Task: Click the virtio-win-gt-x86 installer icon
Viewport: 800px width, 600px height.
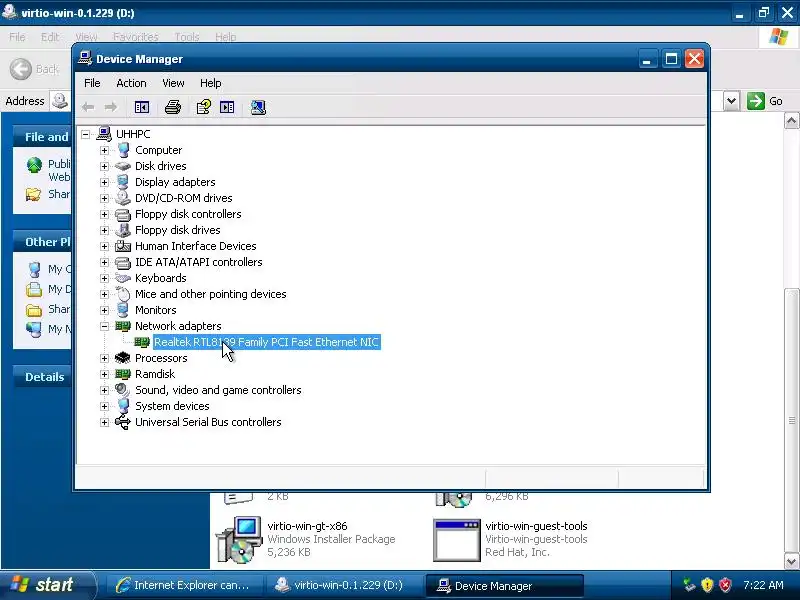Action: pos(239,539)
